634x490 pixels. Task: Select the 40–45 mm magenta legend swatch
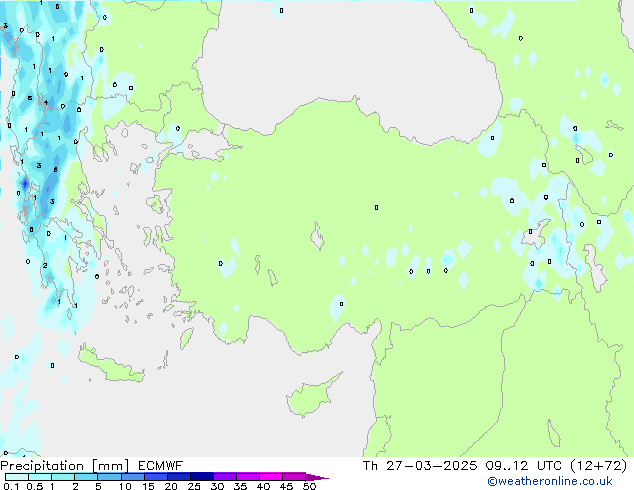(271, 477)
